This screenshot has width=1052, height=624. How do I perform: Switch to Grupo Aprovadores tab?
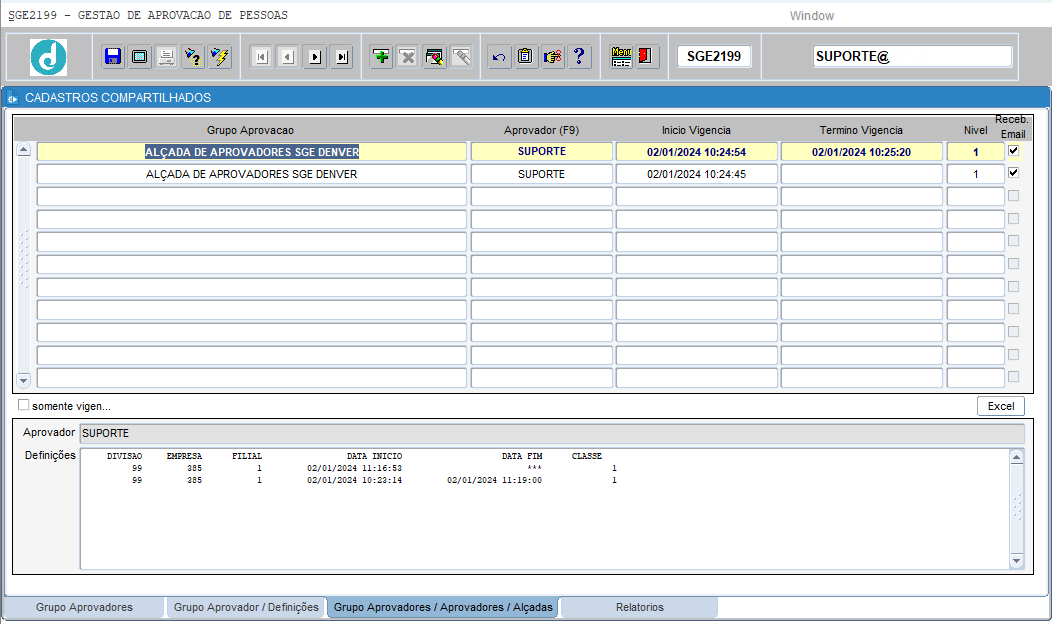click(x=85, y=607)
